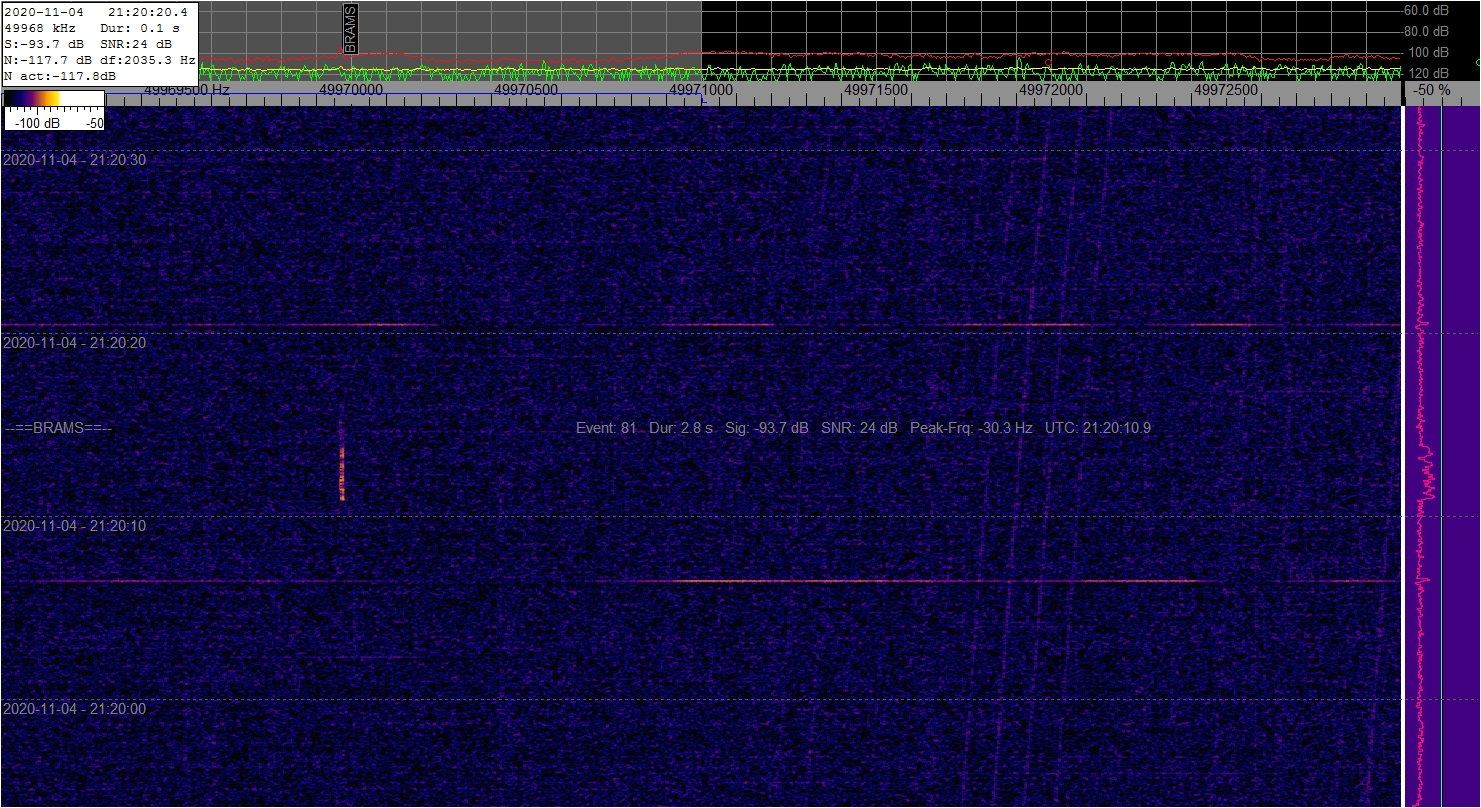Select the 49971500 frequency axis label
1481x808 pixels.
coord(876,89)
